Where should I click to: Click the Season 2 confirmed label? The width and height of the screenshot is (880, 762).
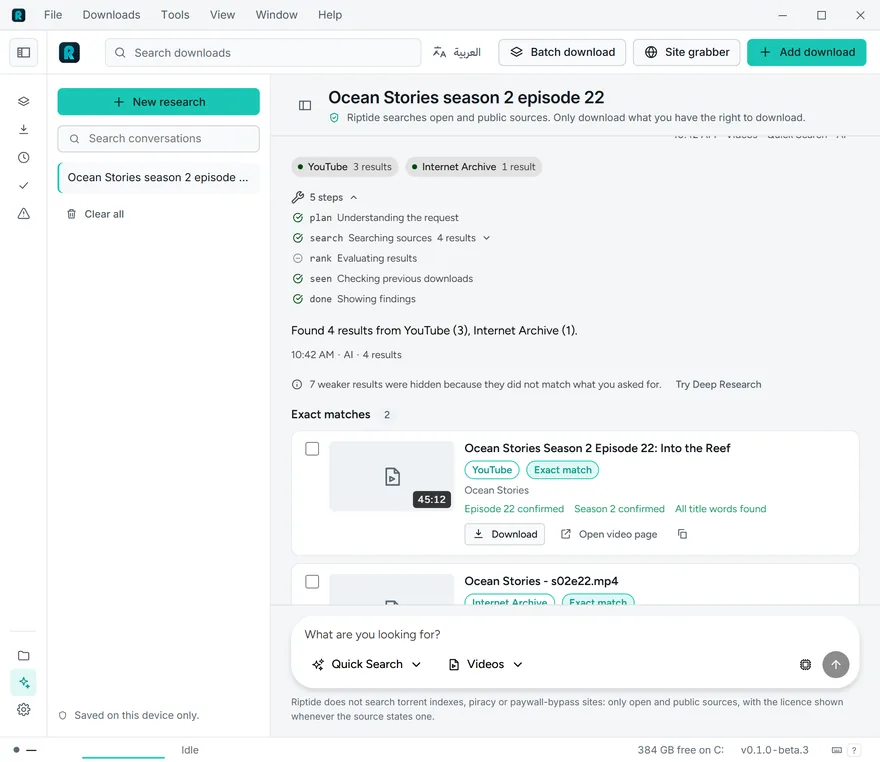pyautogui.click(x=619, y=509)
